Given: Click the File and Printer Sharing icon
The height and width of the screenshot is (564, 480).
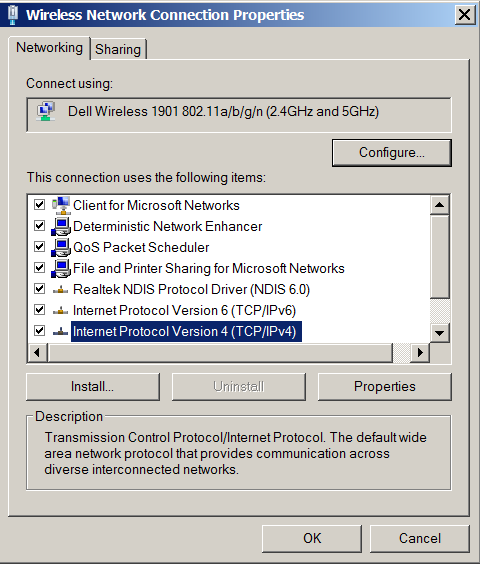Looking at the screenshot, I should click(60, 268).
